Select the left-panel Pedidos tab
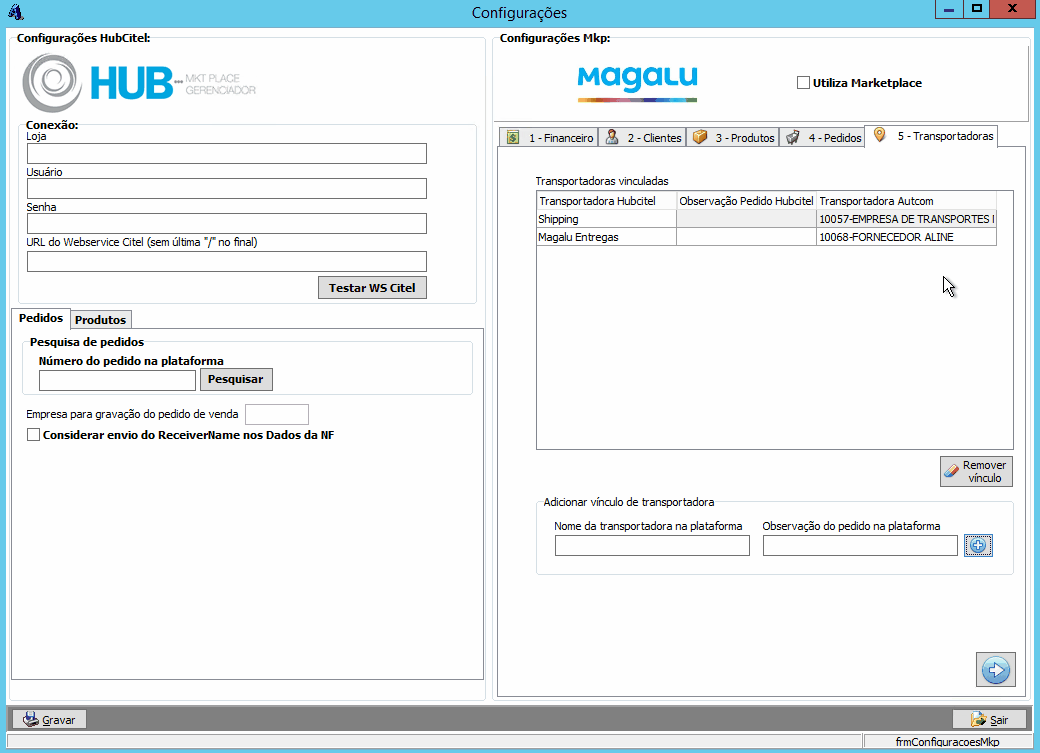 (x=41, y=318)
